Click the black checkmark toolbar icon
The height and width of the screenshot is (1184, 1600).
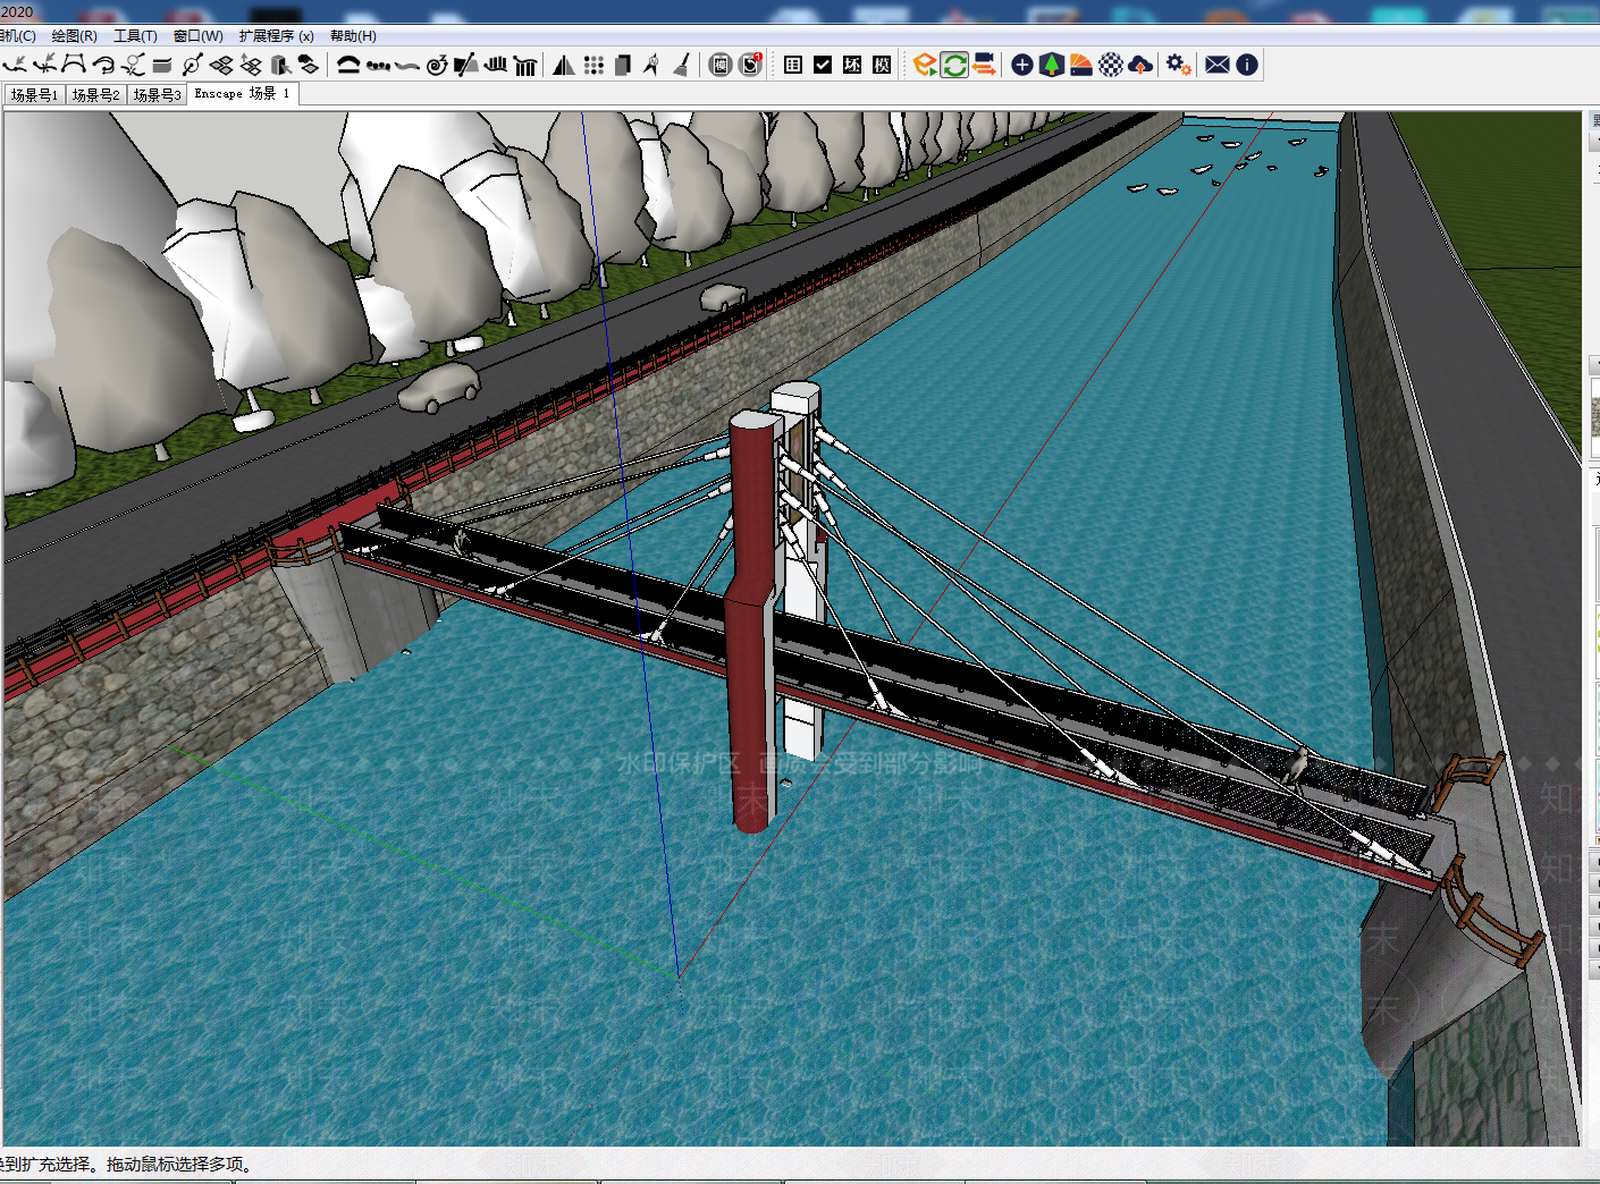pyautogui.click(x=823, y=65)
